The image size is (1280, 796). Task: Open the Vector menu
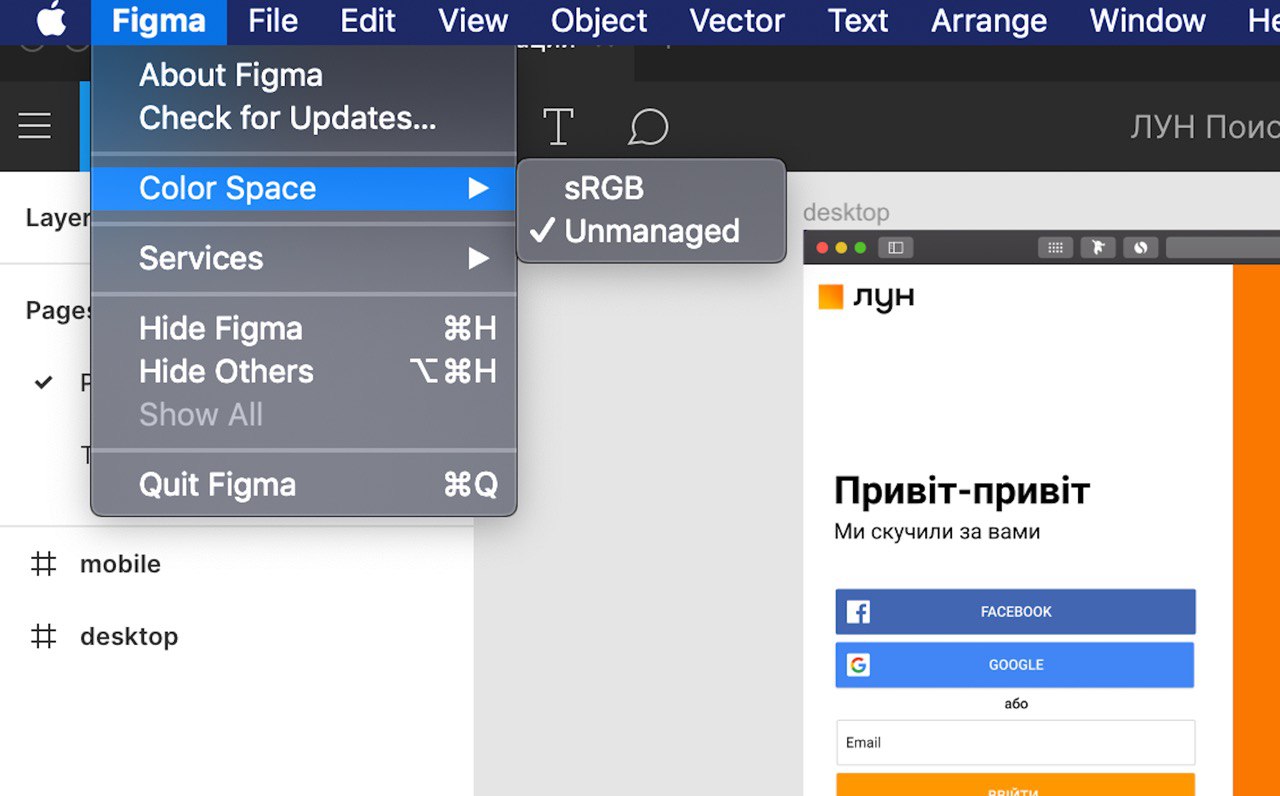pyautogui.click(x=738, y=21)
